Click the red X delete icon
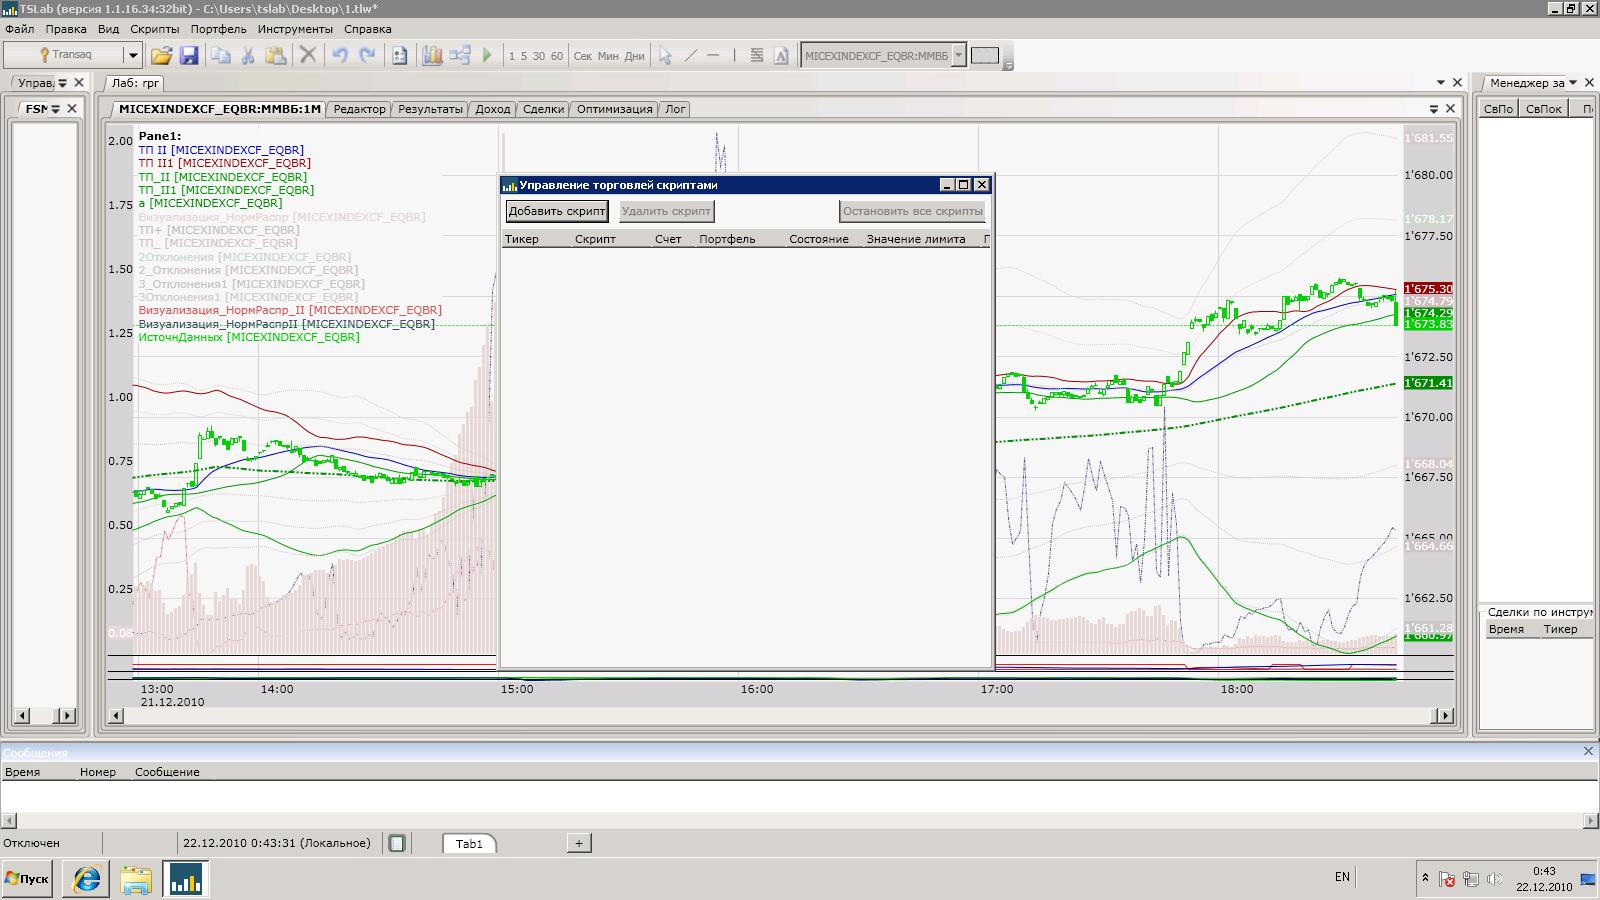The width and height of the screenshot is (1600, 900). tap(308, 56)
